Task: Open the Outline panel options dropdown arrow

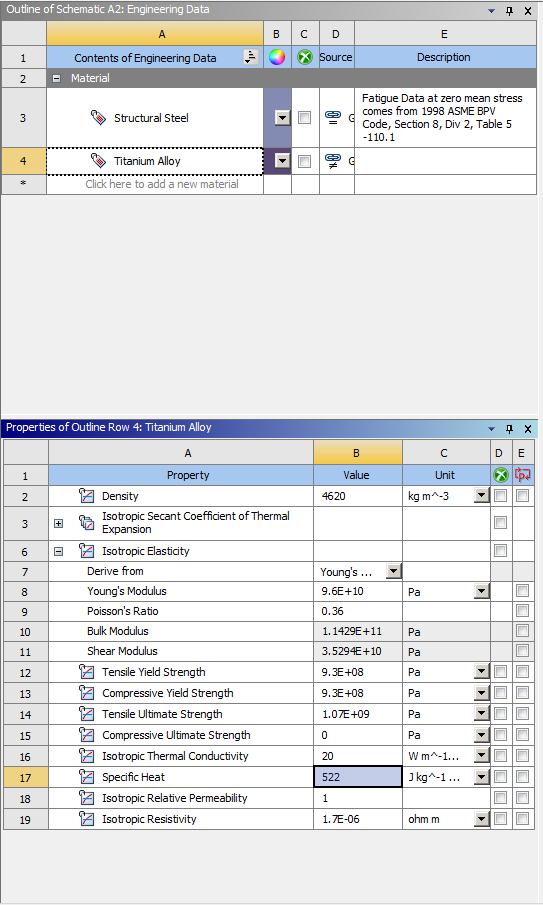Action: [x=492, y=10]
